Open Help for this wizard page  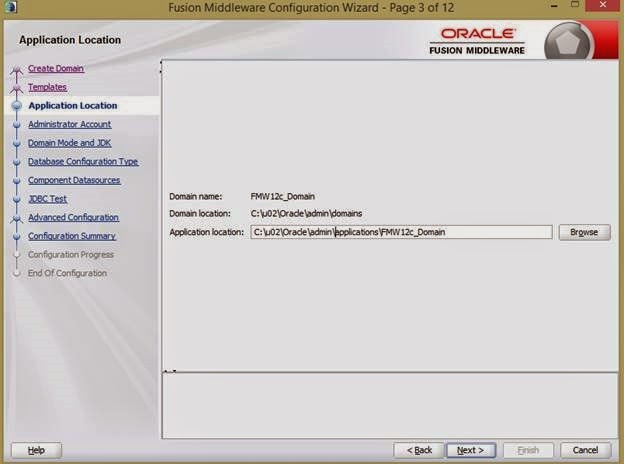pyautogui.click(x=36, y=450)
